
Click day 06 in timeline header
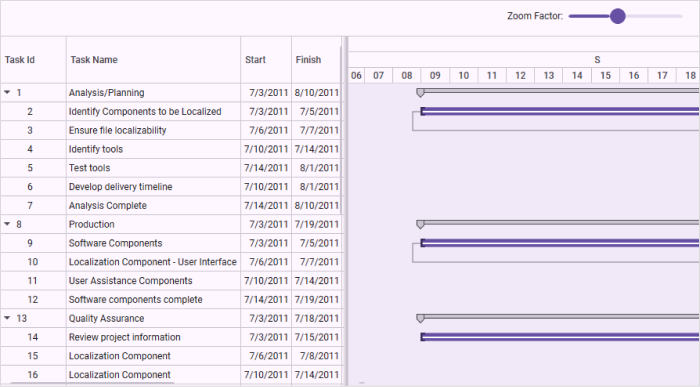356,75
